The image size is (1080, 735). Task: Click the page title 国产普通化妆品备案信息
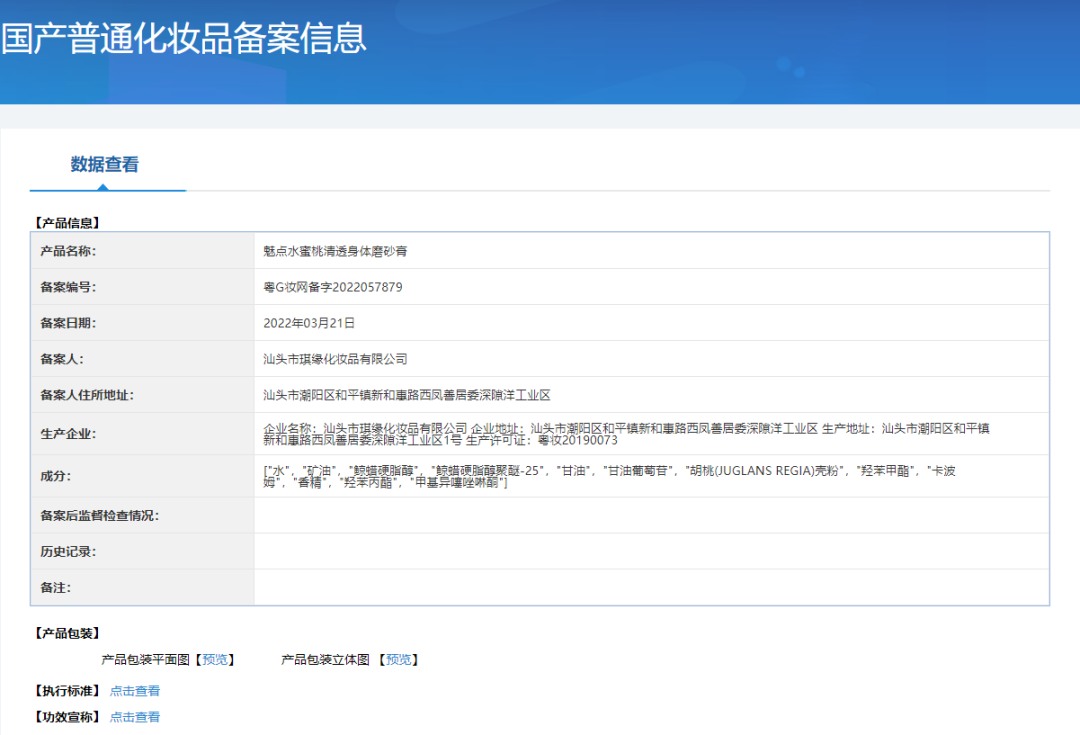pyautogui.click(x=184, y=39)
